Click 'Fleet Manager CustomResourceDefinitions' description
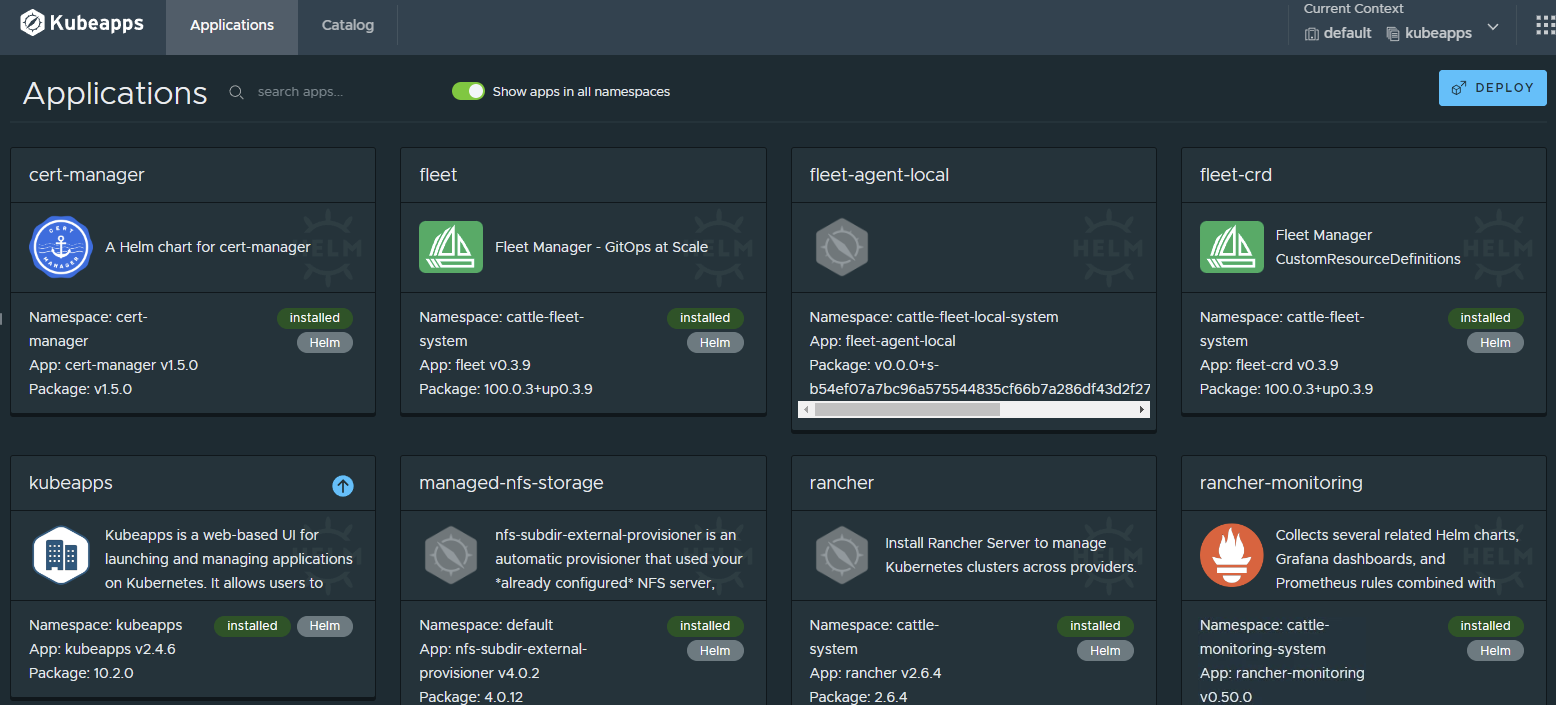Viewport: 1556px width, 705px height. click(1368, 247)
